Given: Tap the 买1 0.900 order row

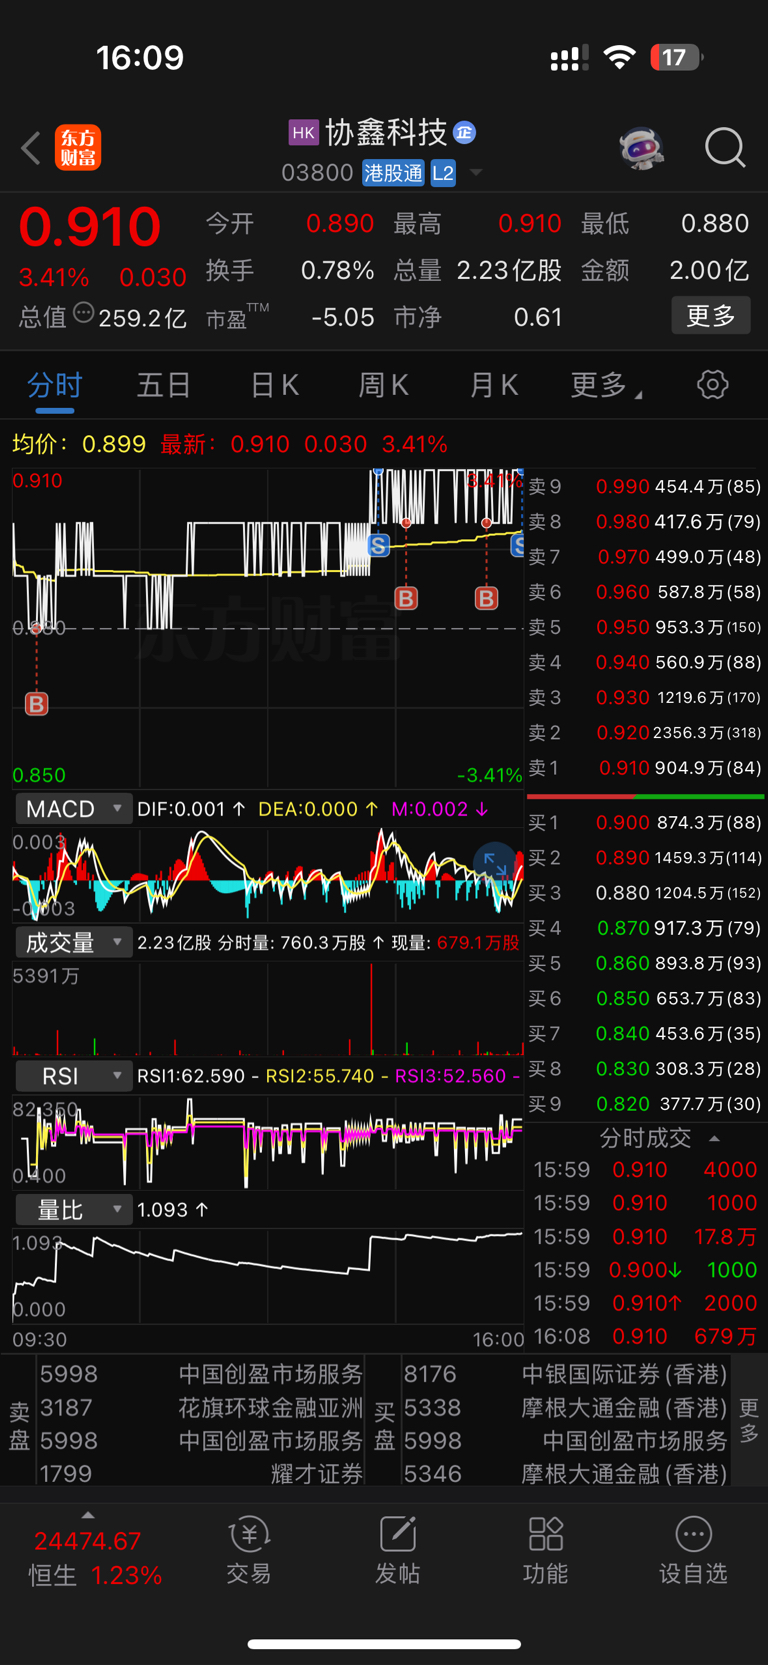Looking at the screenshot, I should coord(645,823).
